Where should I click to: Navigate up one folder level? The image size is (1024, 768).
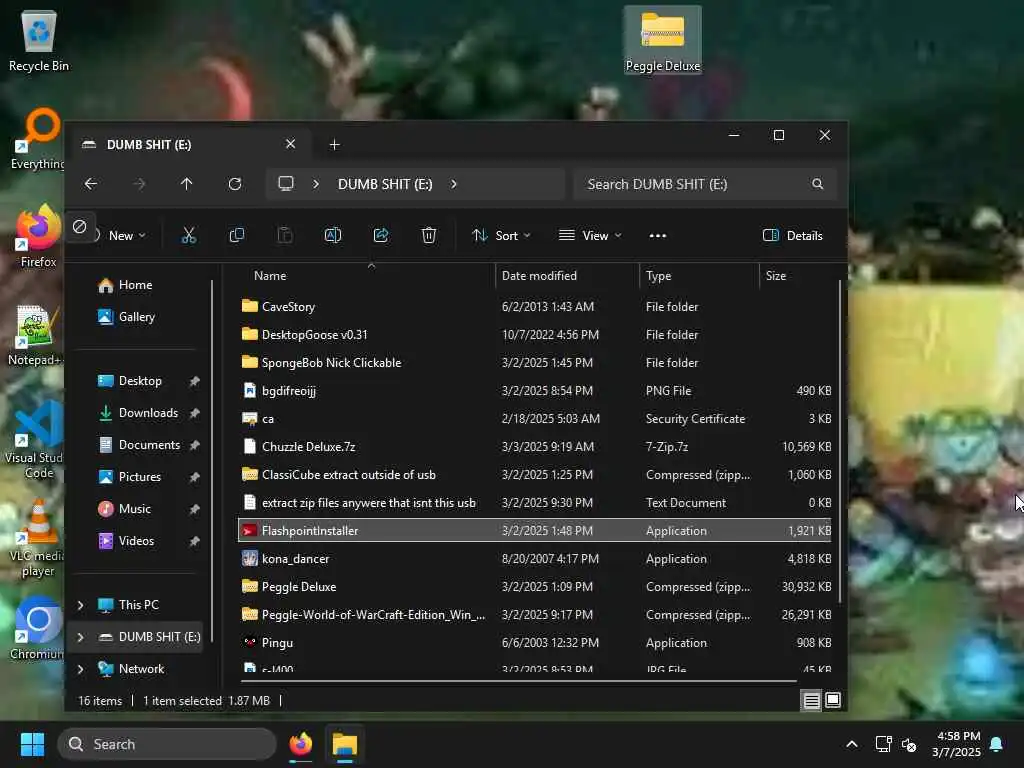(187, 184)
